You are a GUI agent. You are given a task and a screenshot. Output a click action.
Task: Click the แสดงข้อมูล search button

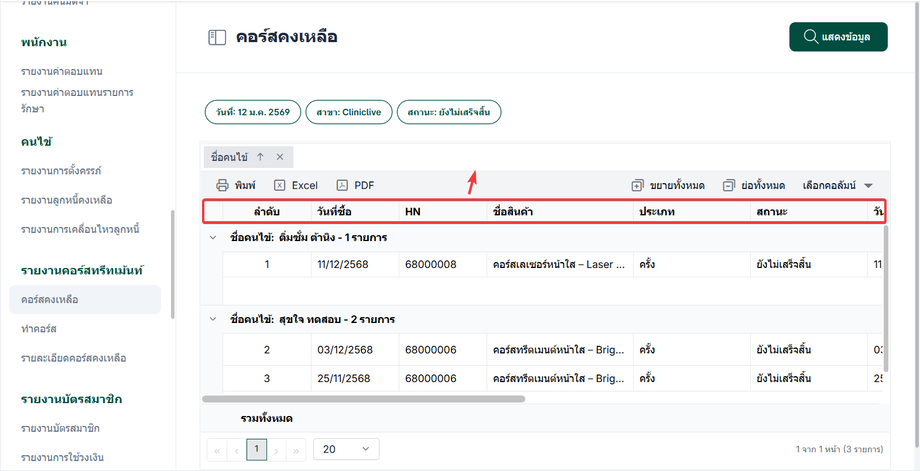pos(838,37)
